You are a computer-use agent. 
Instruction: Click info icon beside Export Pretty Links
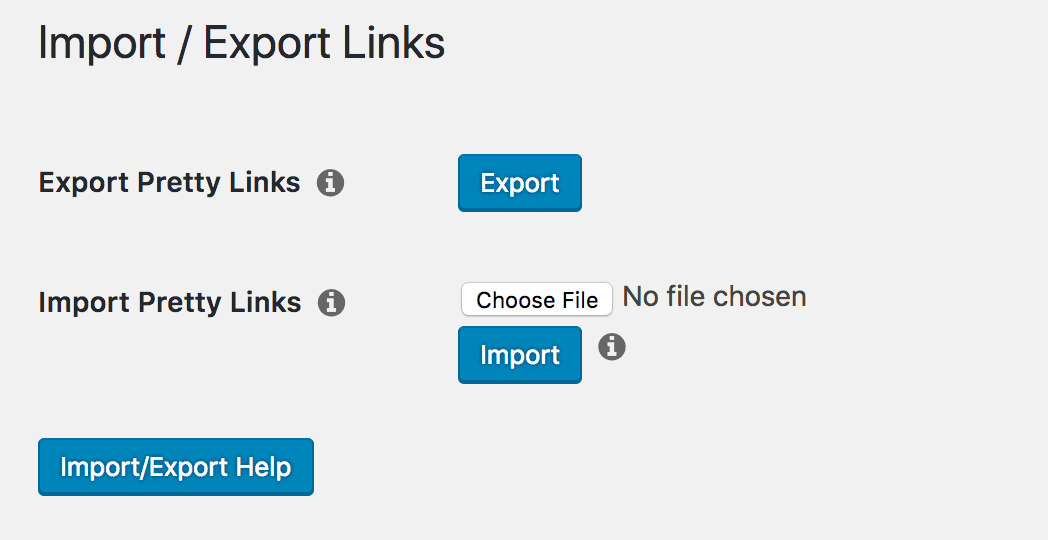(330, 182)
